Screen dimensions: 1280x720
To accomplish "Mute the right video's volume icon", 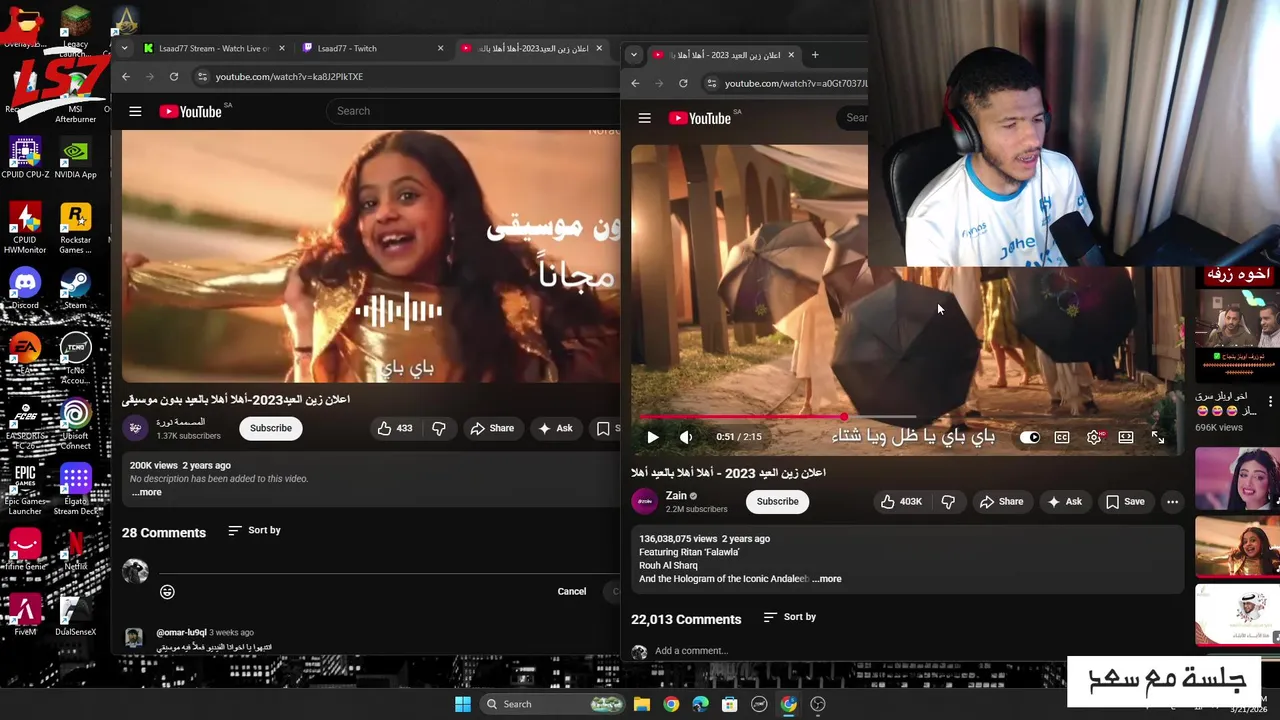I will point(686,437).
